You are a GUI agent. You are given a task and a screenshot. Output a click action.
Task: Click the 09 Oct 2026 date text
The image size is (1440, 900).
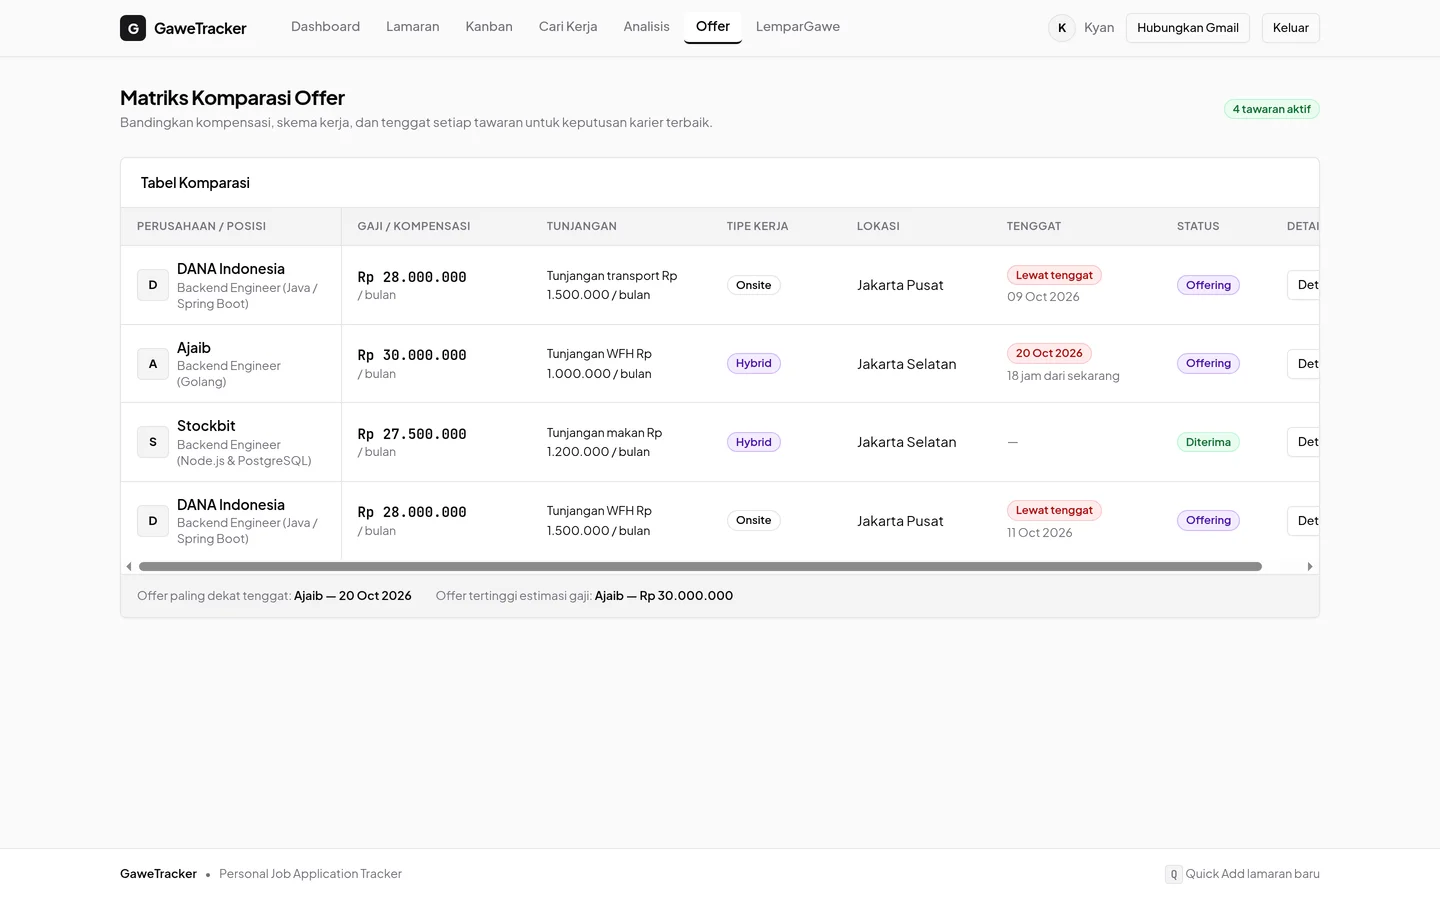[1043, 297]
